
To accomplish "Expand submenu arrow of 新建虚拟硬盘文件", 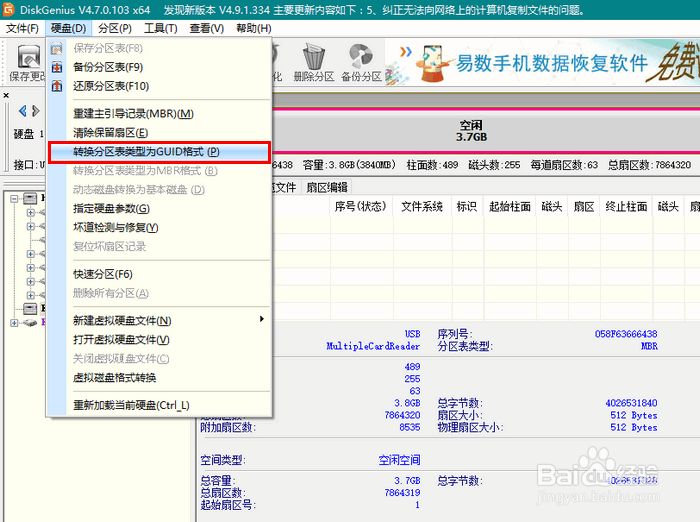I will (262, 319).
